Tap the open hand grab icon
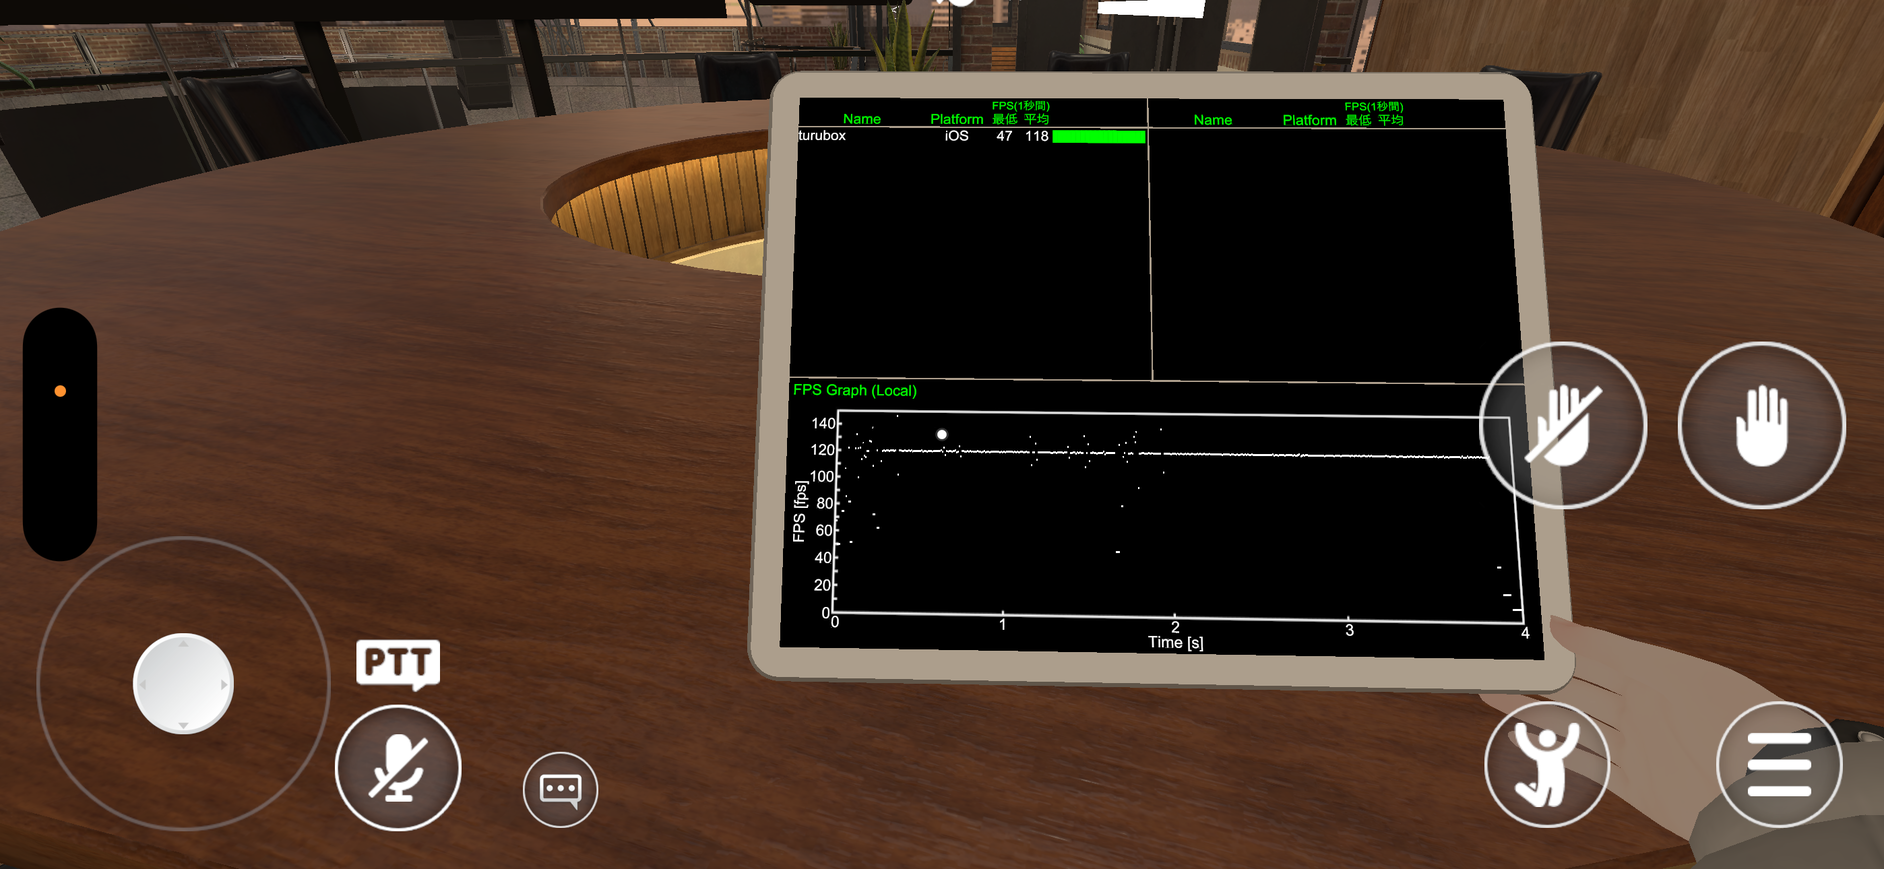Screen dimensions: 1884x869 (x=1761, y=426)
